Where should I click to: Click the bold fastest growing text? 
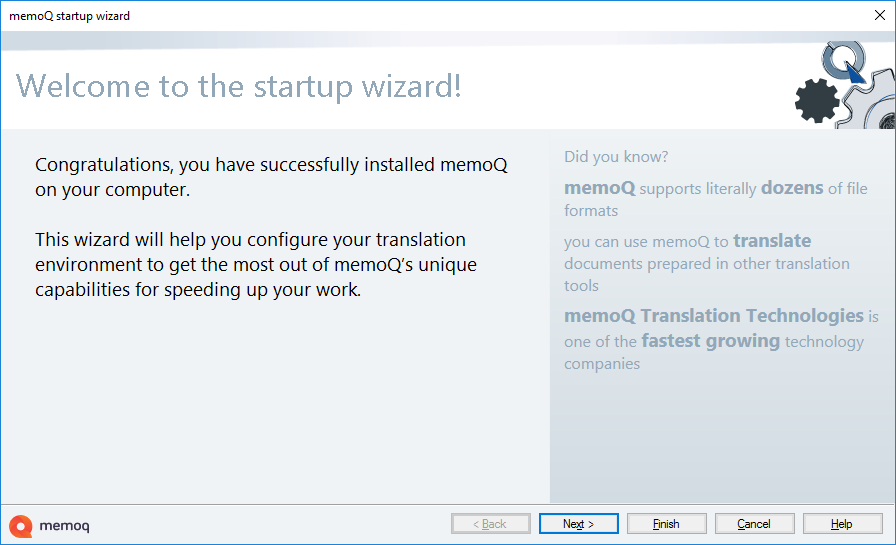710,341
